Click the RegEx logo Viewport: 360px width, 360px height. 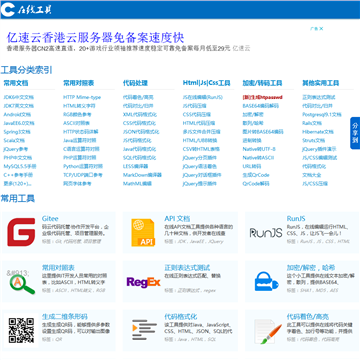143,282
